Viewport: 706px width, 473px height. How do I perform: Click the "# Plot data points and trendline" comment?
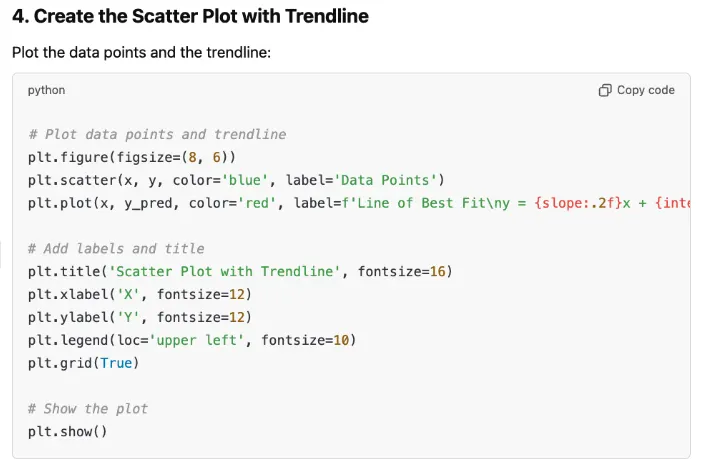[x=157, y=134]
